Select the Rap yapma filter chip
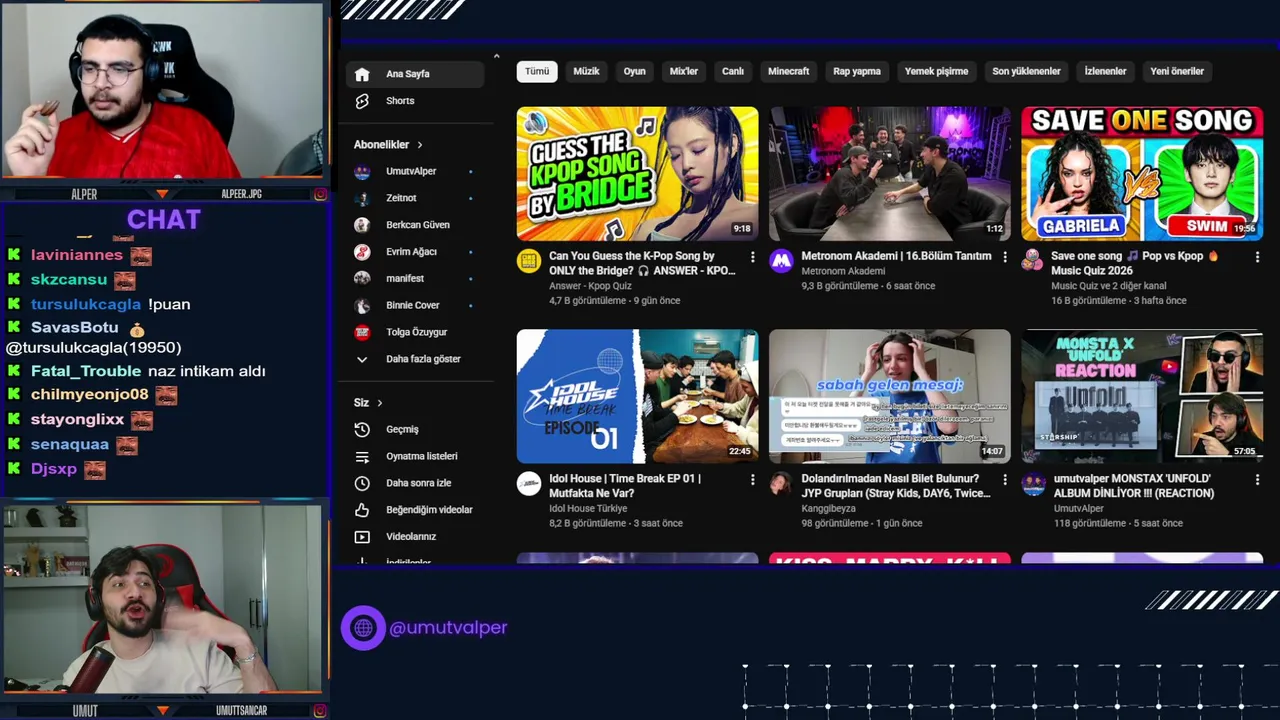Viewport: 1280px width, 720px height. point(857,72)
